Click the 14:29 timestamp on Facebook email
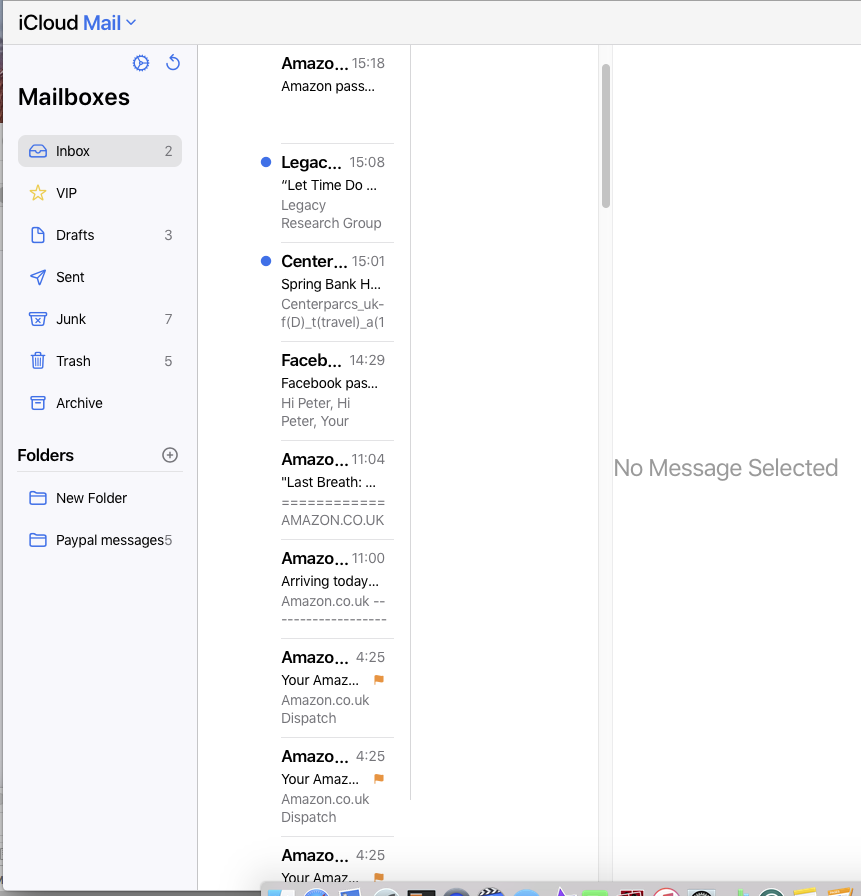Image resolution: width=861 pixels, height=896 pixels. tap(367, 360)
